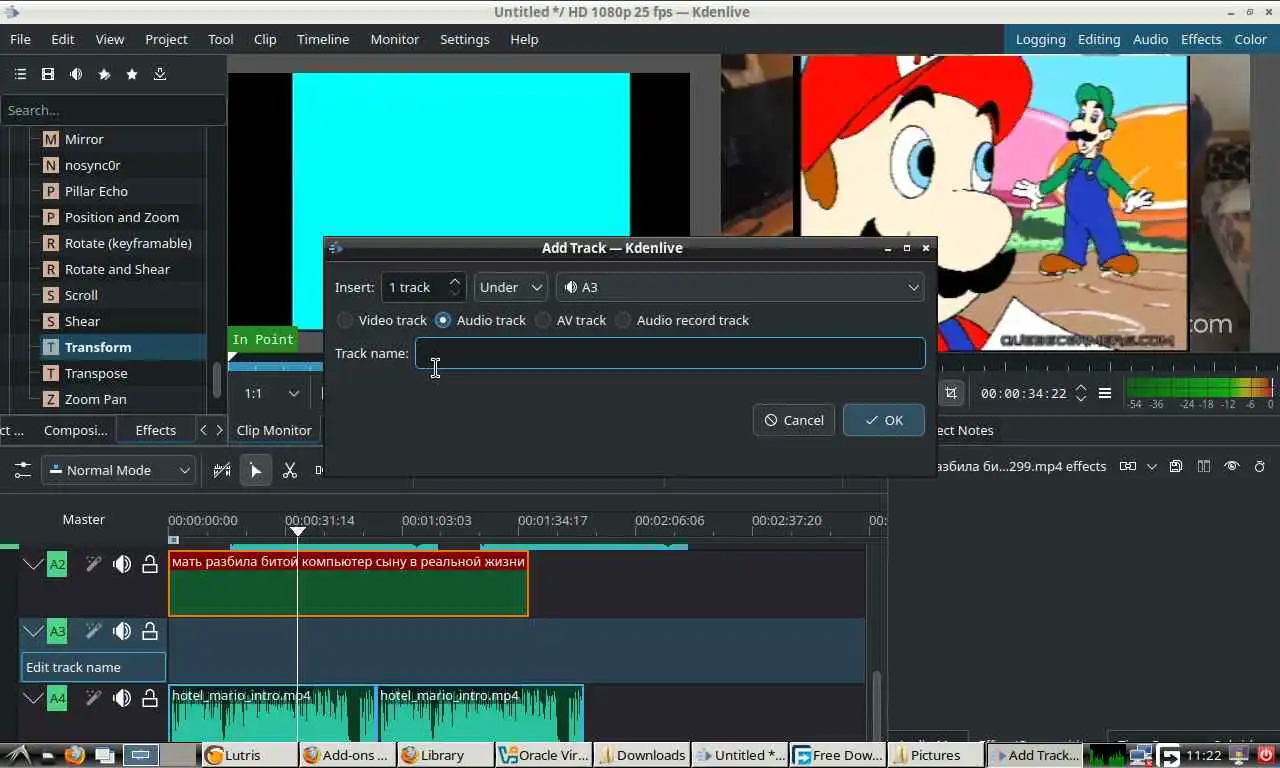The image size is (1280, 768).
Task: Switch to the Color workspace
Action: click(1251, 39)
